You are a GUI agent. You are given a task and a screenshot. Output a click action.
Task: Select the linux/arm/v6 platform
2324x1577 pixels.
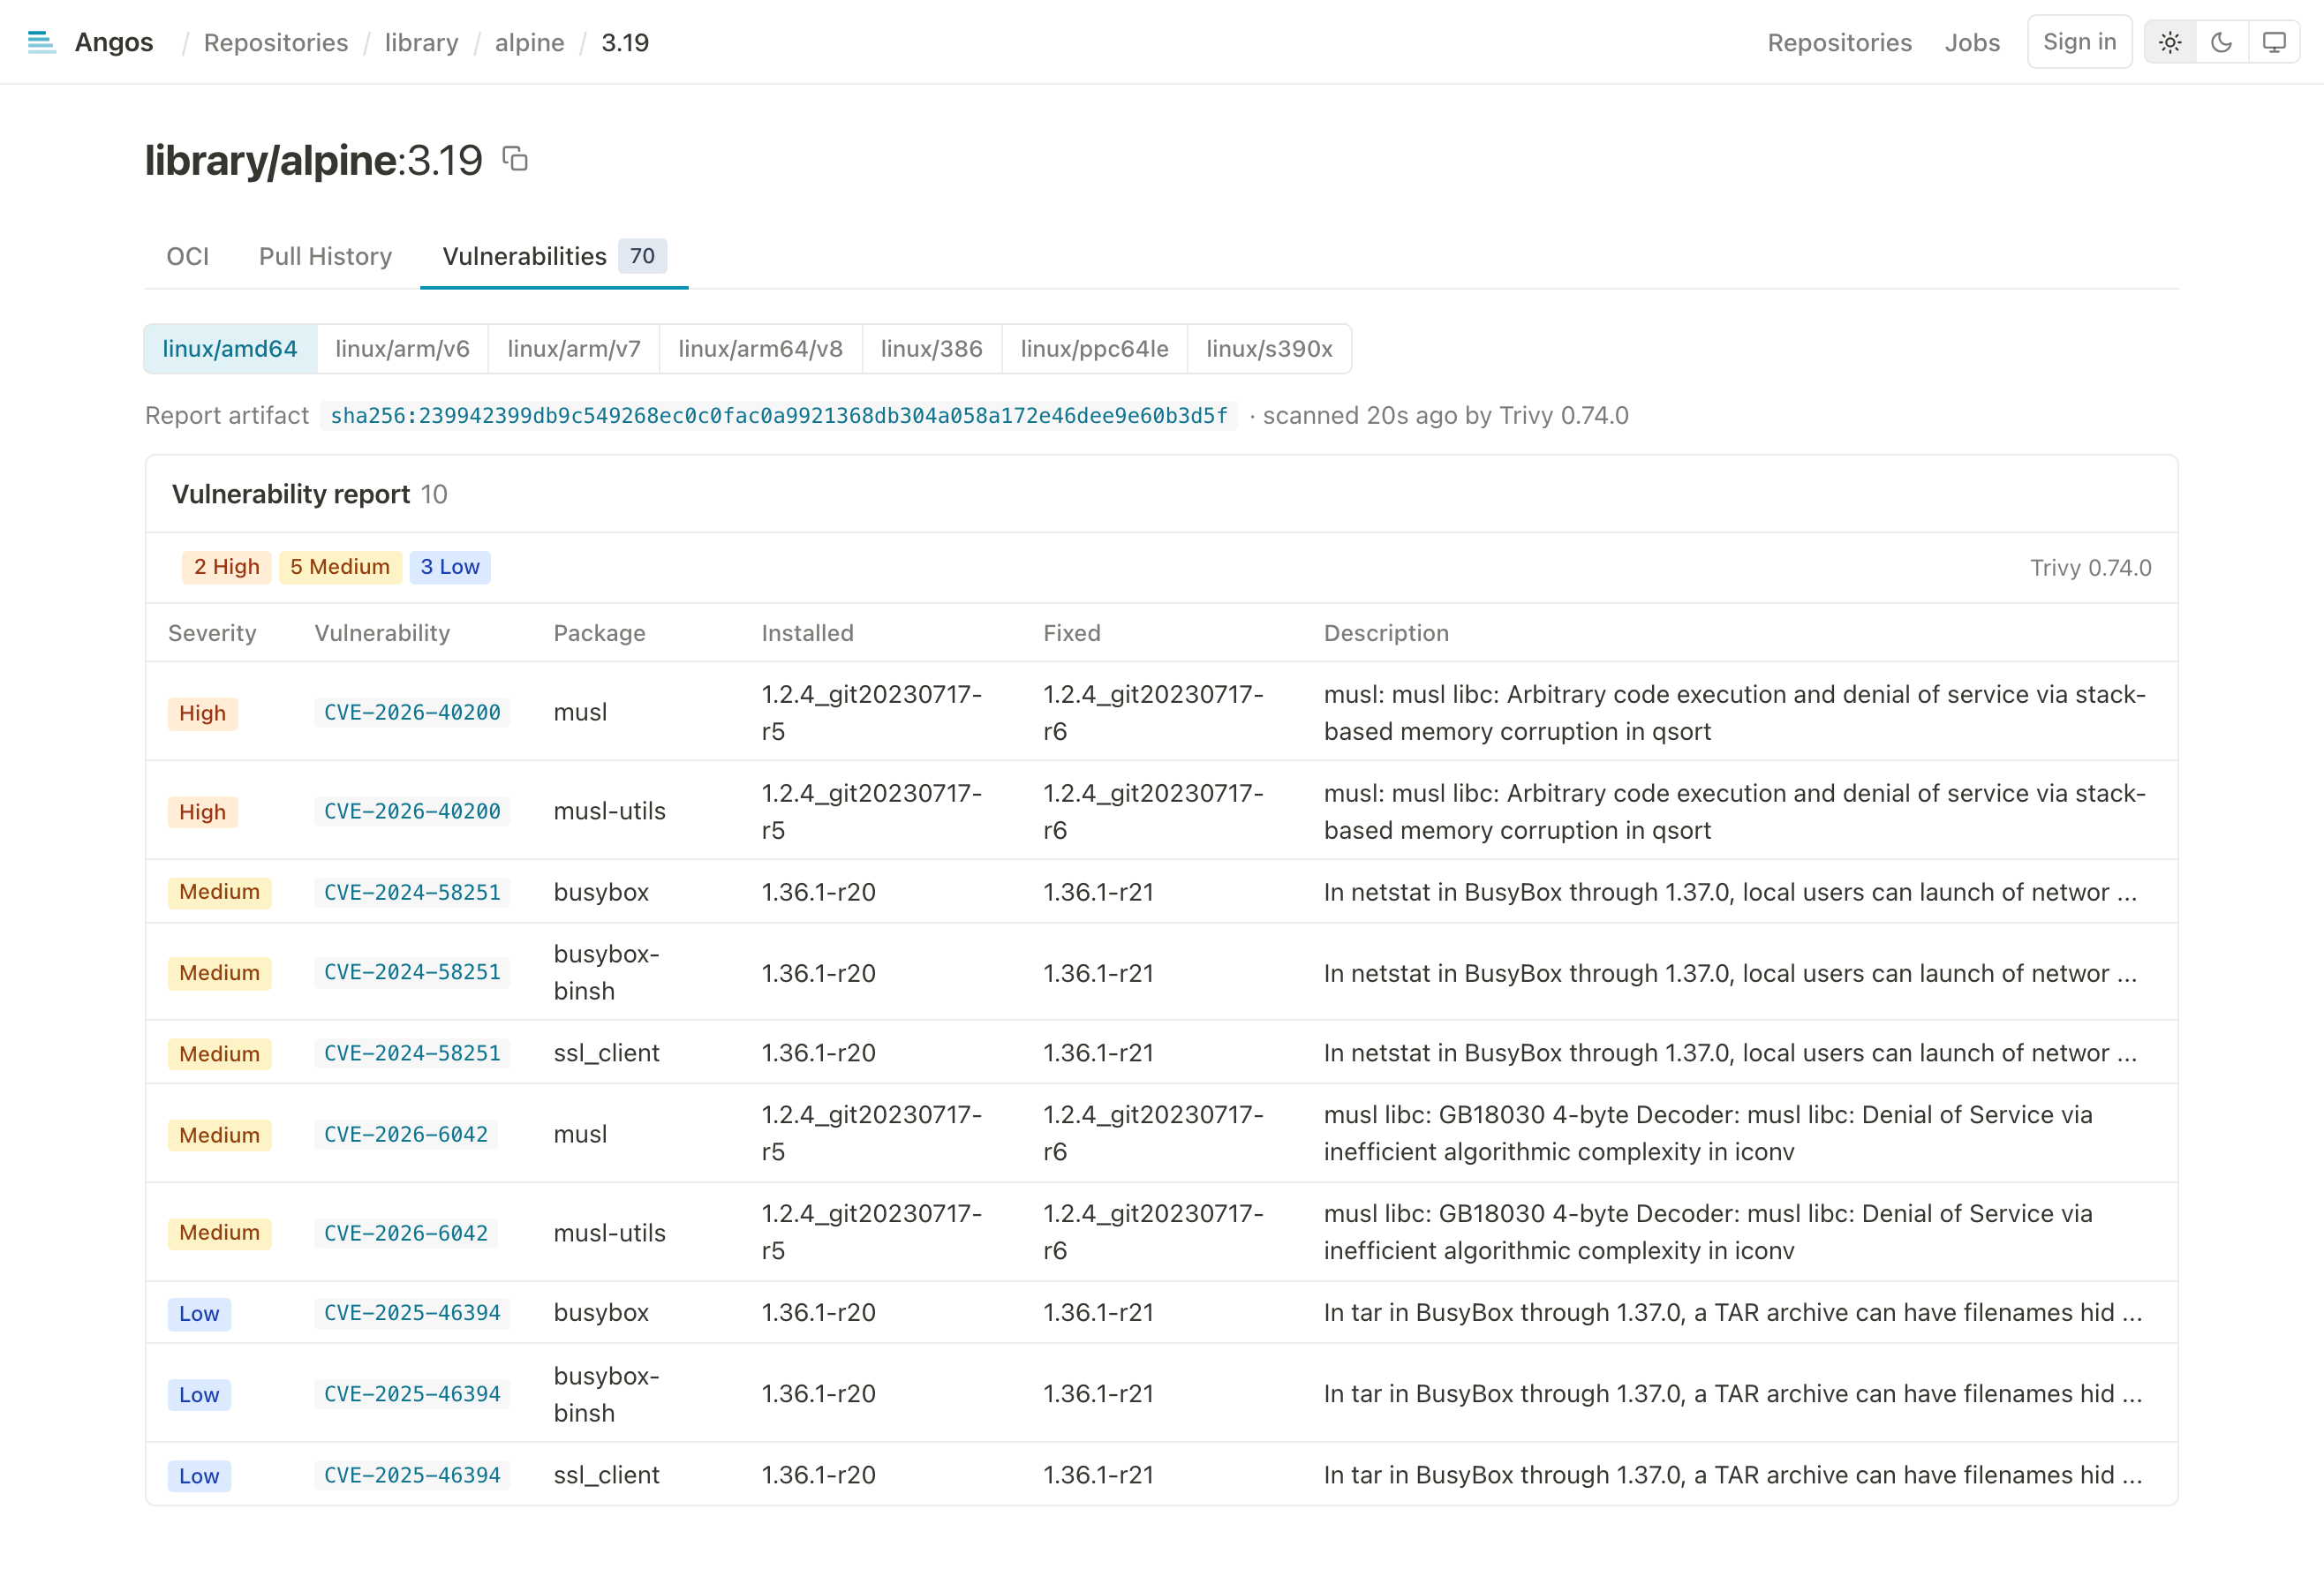(402, 348)
